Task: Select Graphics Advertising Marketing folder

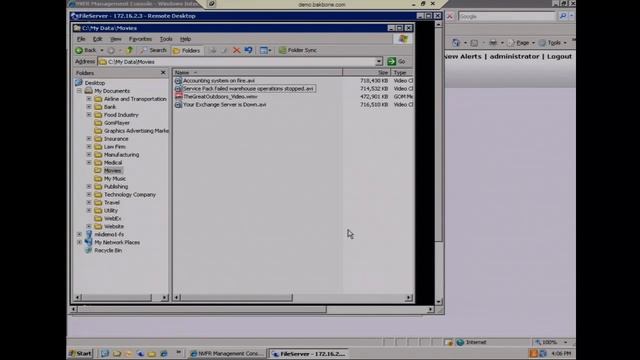Action: click(x=136, y=131)
